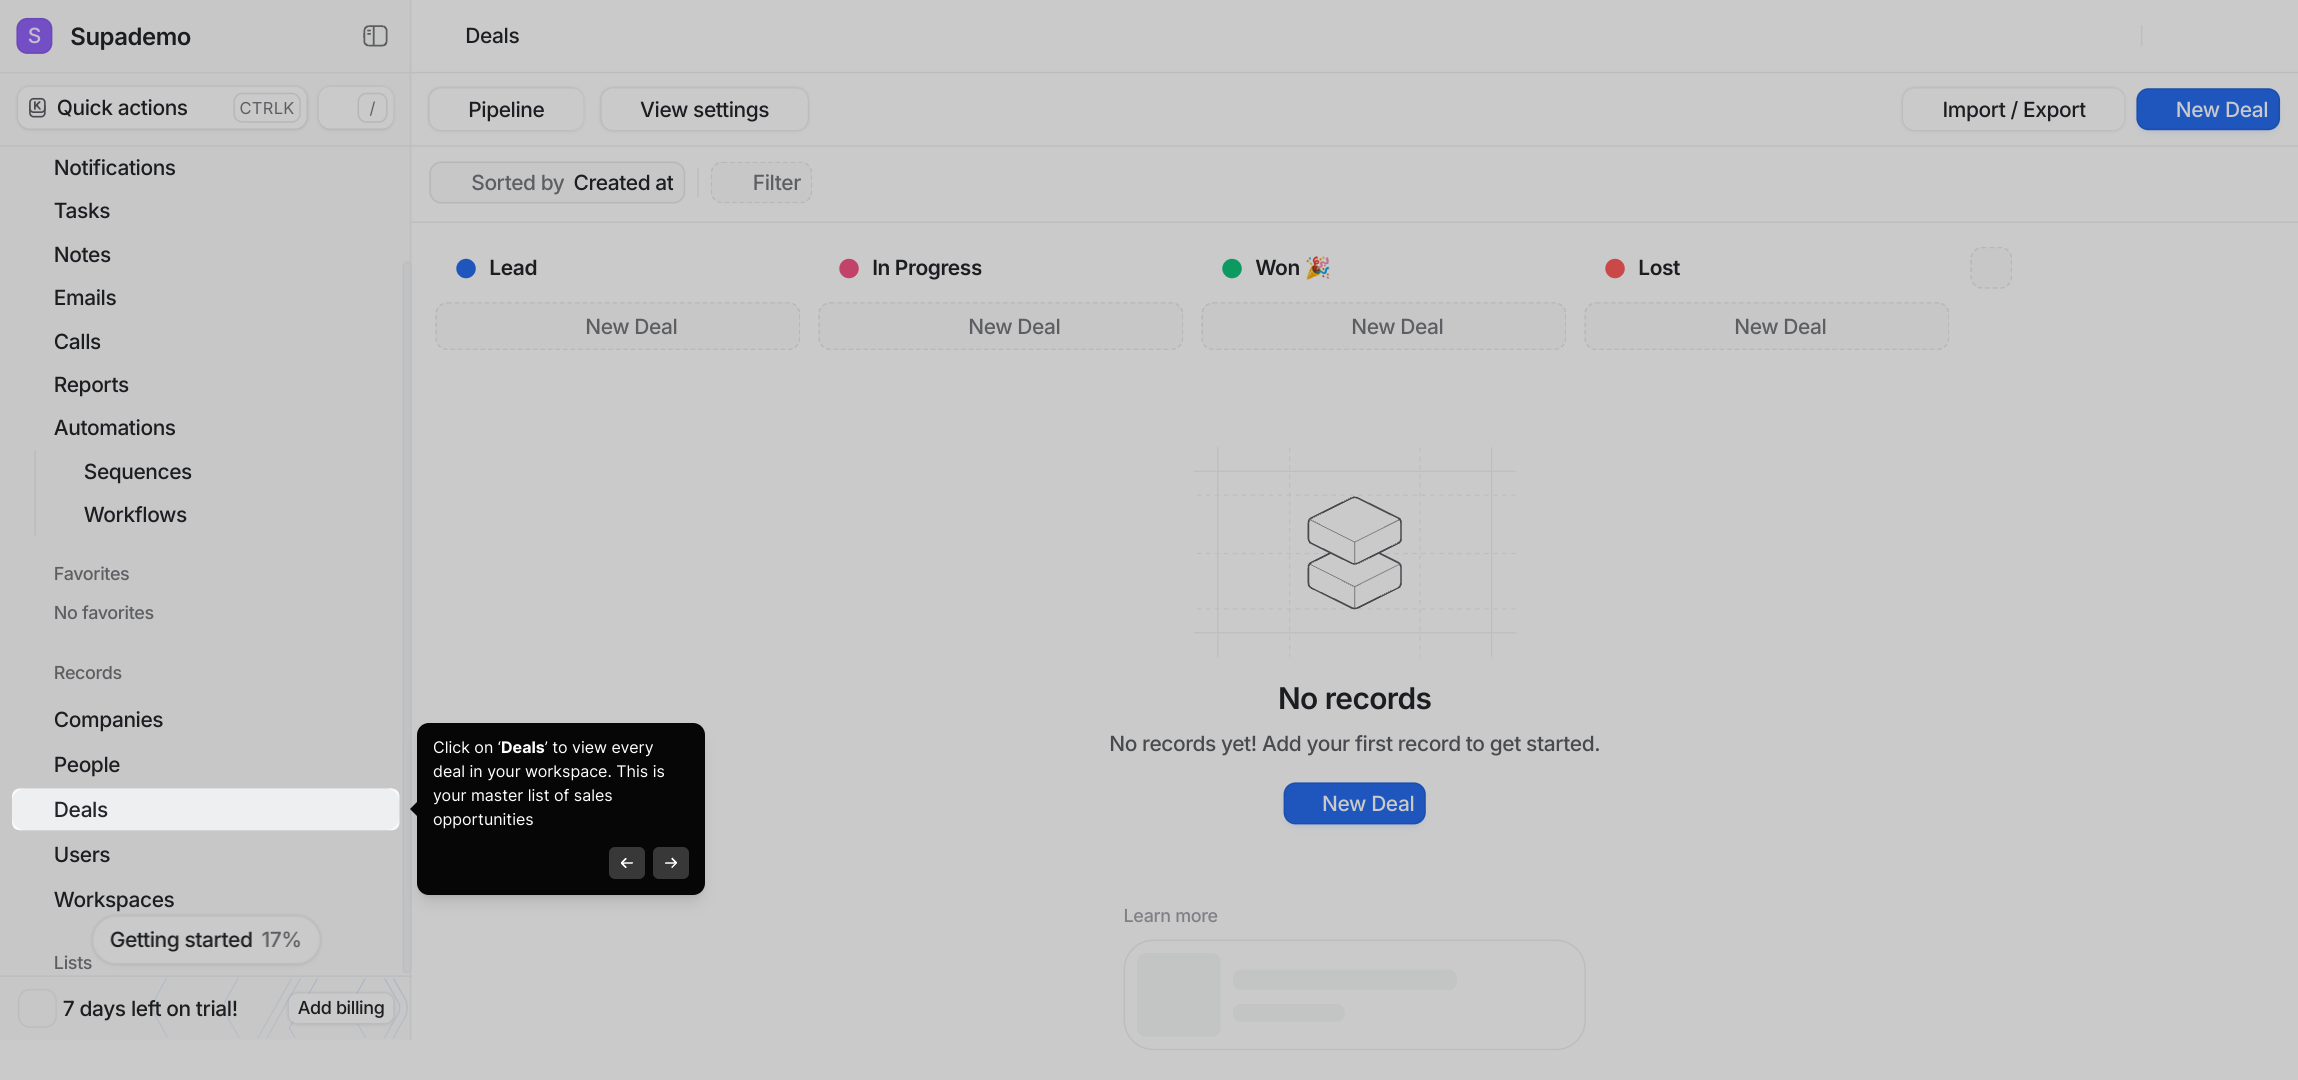Open Getting started 17% progress pill
The image size is (2298, 1080).
pos(205,940)
